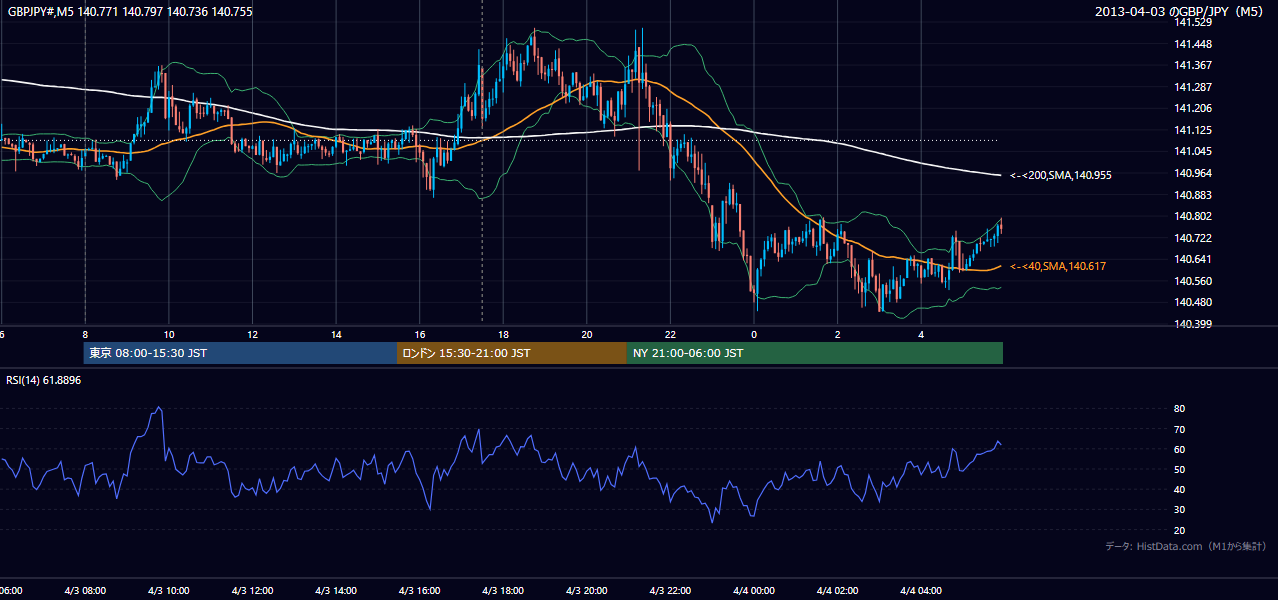The image size is (1278, 600).
Task: Click the RSI scale value 50
Action: point(1179,469)
